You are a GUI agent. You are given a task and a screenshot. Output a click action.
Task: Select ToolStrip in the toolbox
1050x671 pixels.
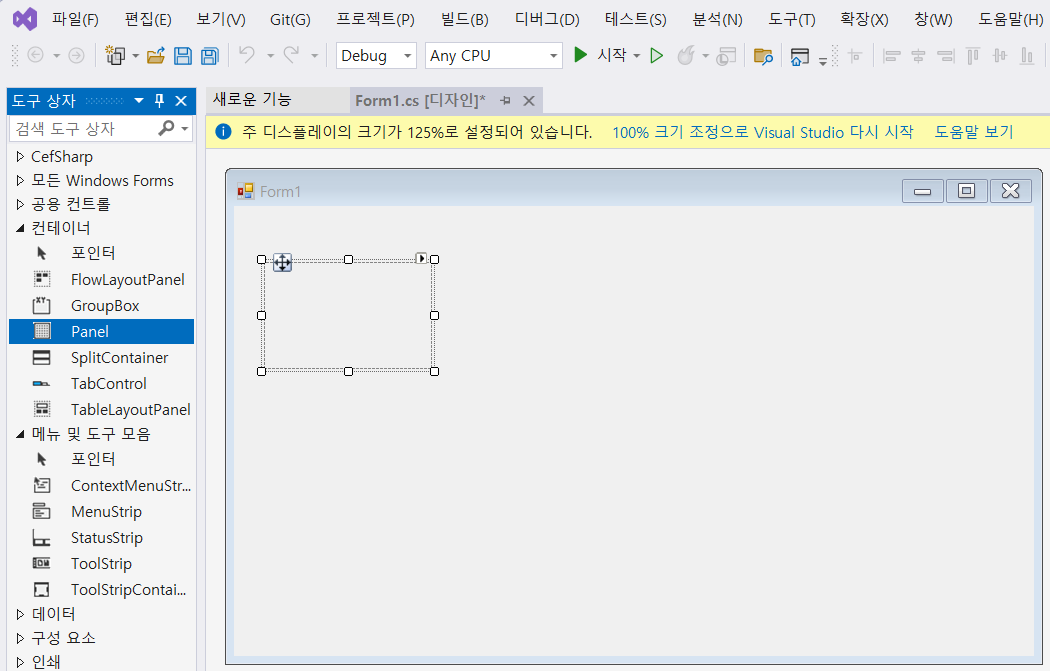coord(102,564)
